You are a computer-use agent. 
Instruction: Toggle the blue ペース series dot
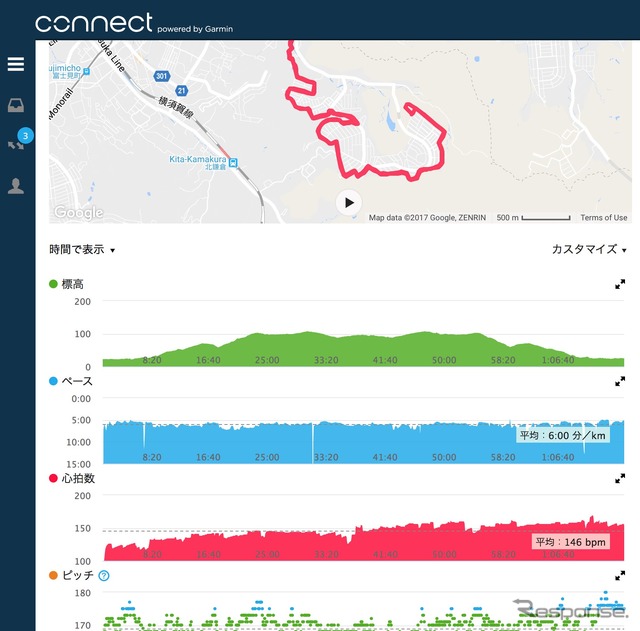tap(53, 381)
